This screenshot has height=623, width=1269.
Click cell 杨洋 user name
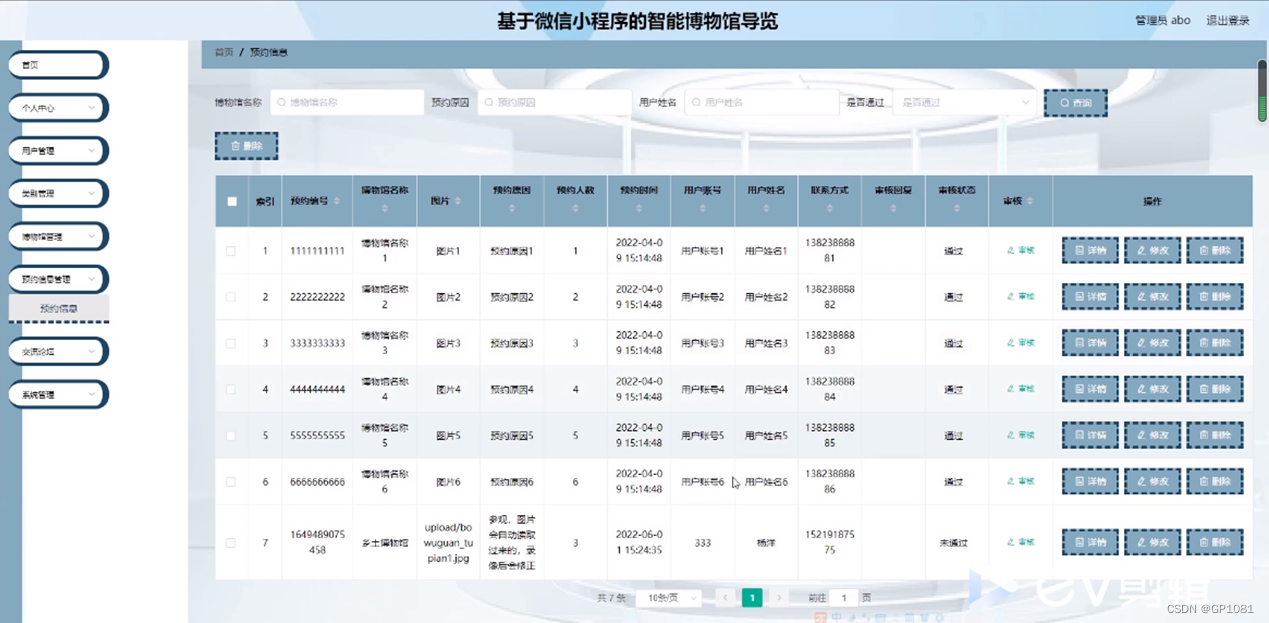766,543
